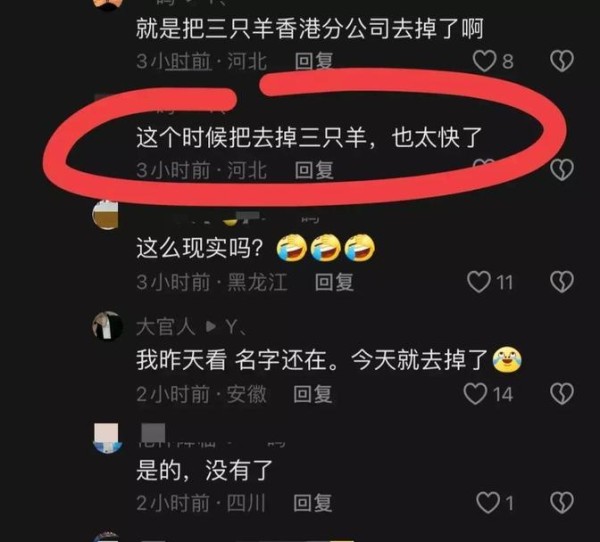Like the 这么现实吗 comment with 11 likes
The width and height of the screenshot is (600, 542).
[x=479, y=282]
